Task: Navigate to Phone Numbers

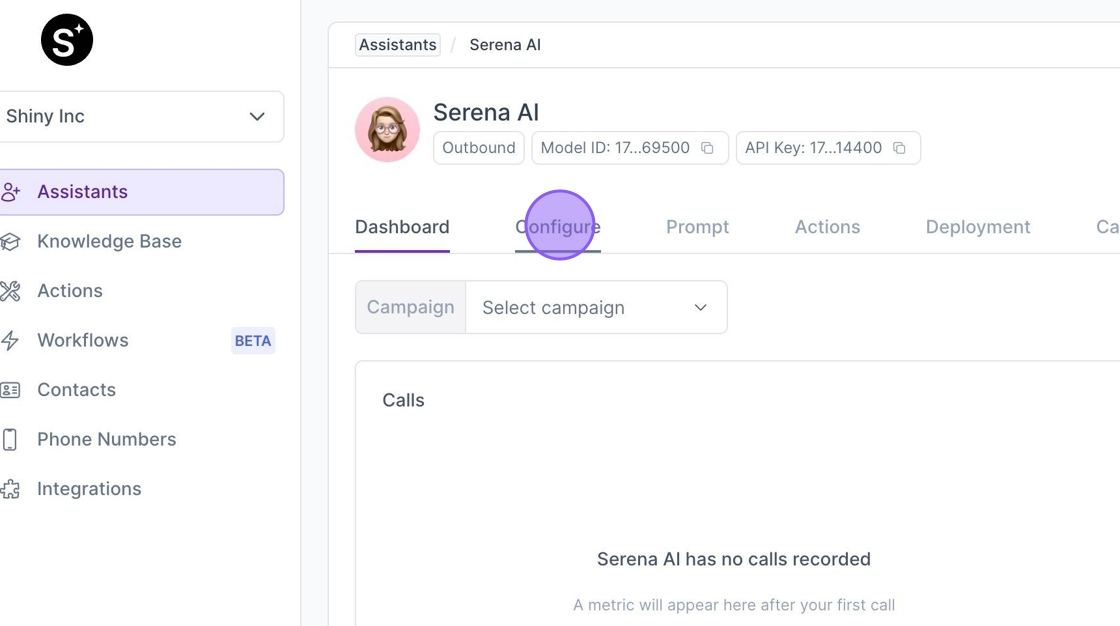Action: point(106,439)
